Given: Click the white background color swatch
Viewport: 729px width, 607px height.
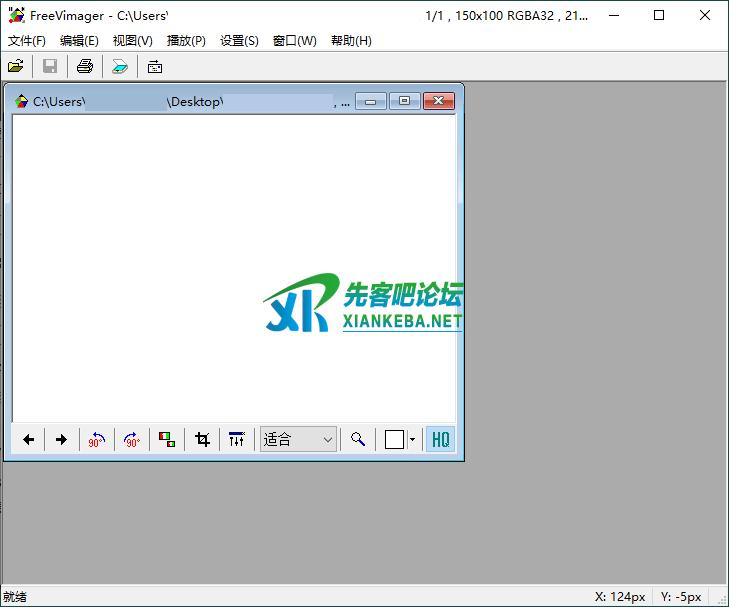Looking at the screenshot, I should (394, 439).
